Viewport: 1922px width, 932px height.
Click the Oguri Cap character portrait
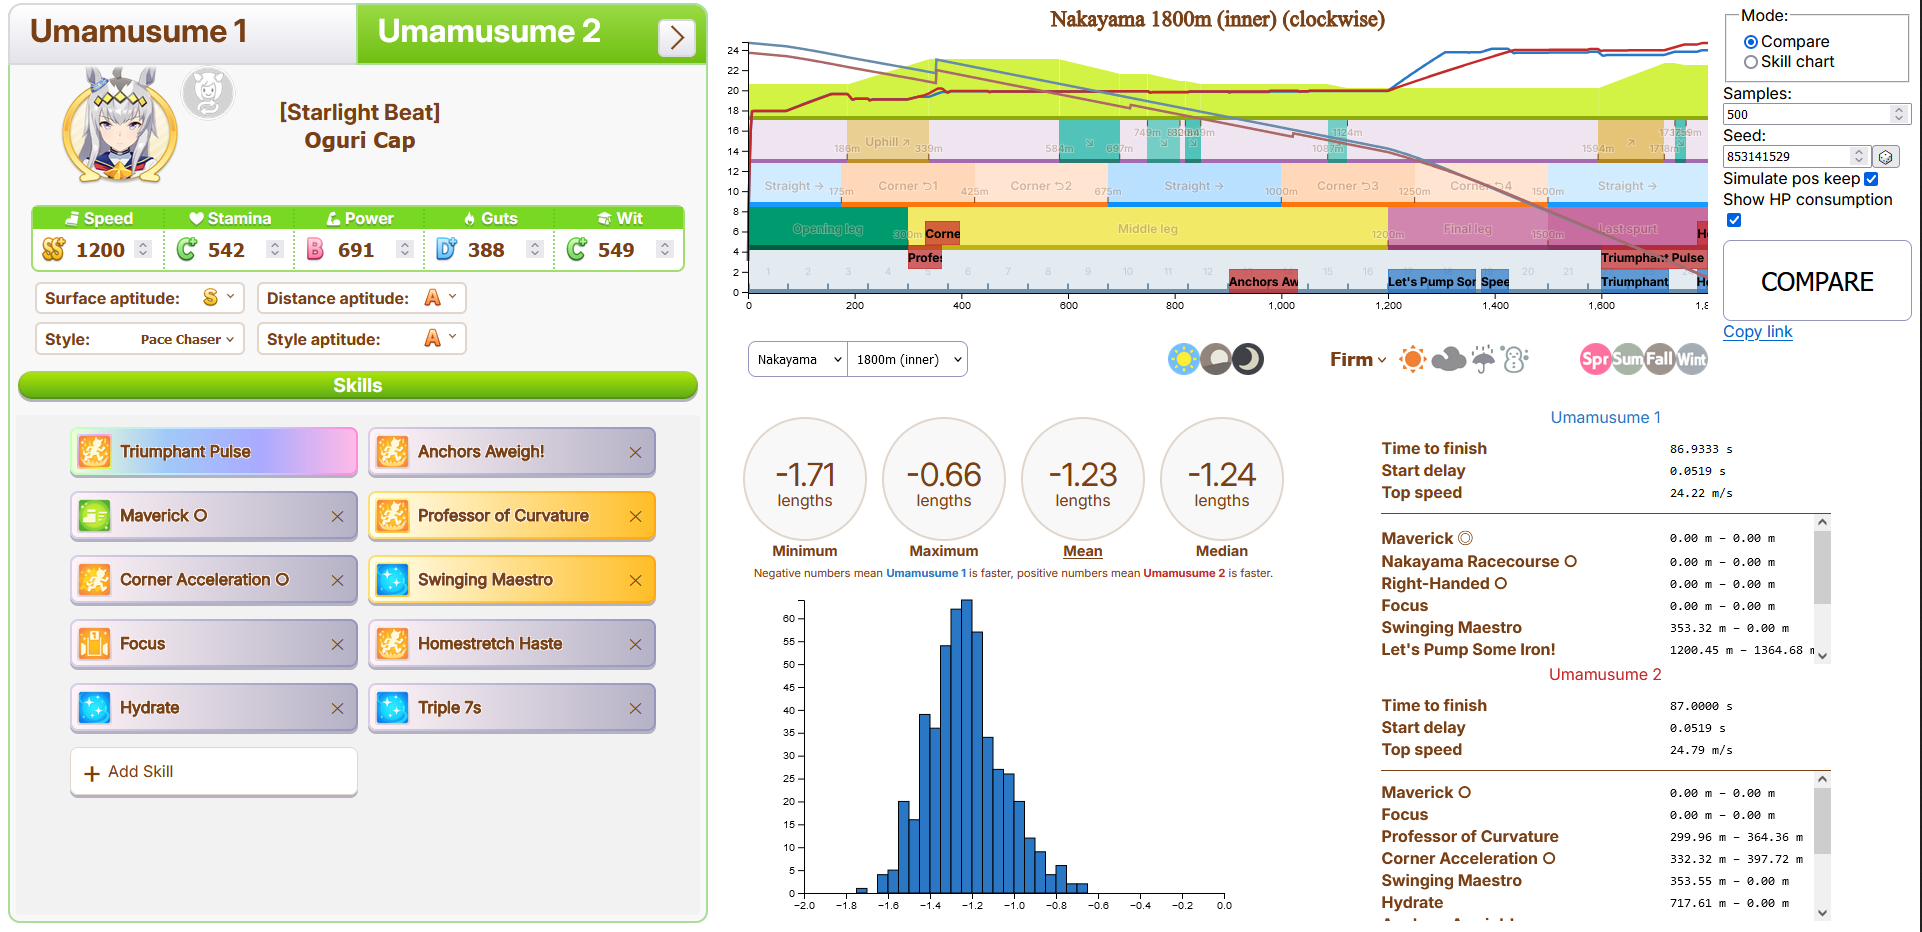point(120,126)
